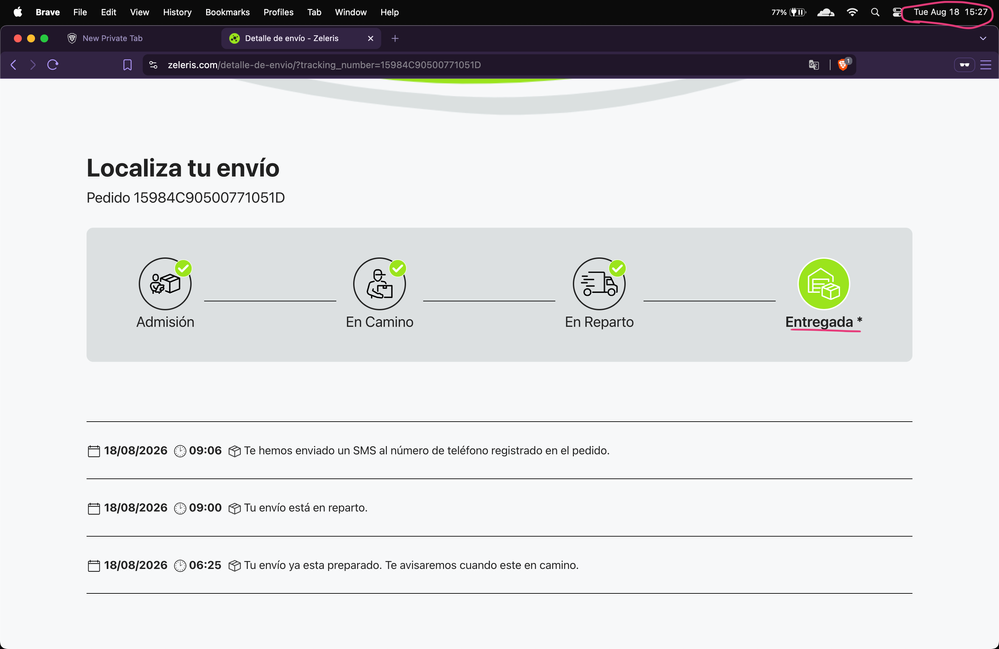Open the Brave hamburger menu
This screenshot has height=649, width=999.
pos(986,64)
